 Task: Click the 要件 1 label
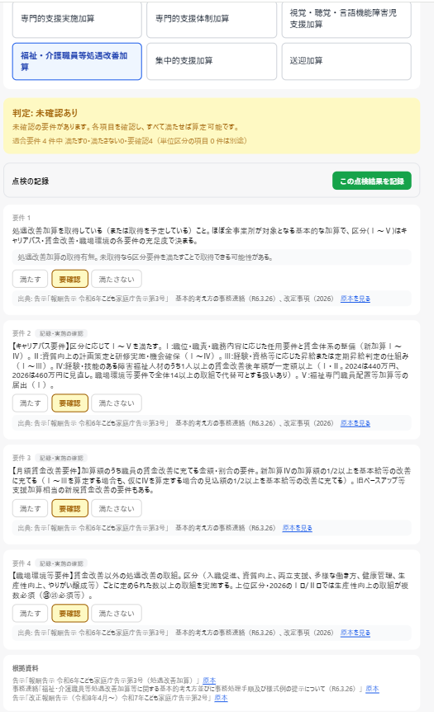click(x=21, y=218)
